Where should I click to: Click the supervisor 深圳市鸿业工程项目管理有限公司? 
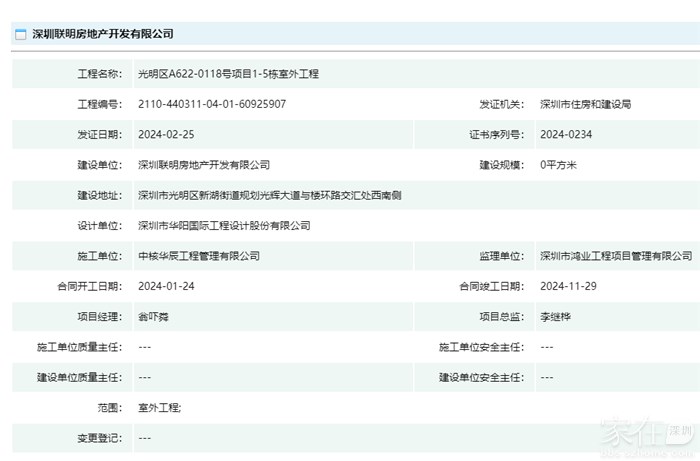click(x=615, y=256)
